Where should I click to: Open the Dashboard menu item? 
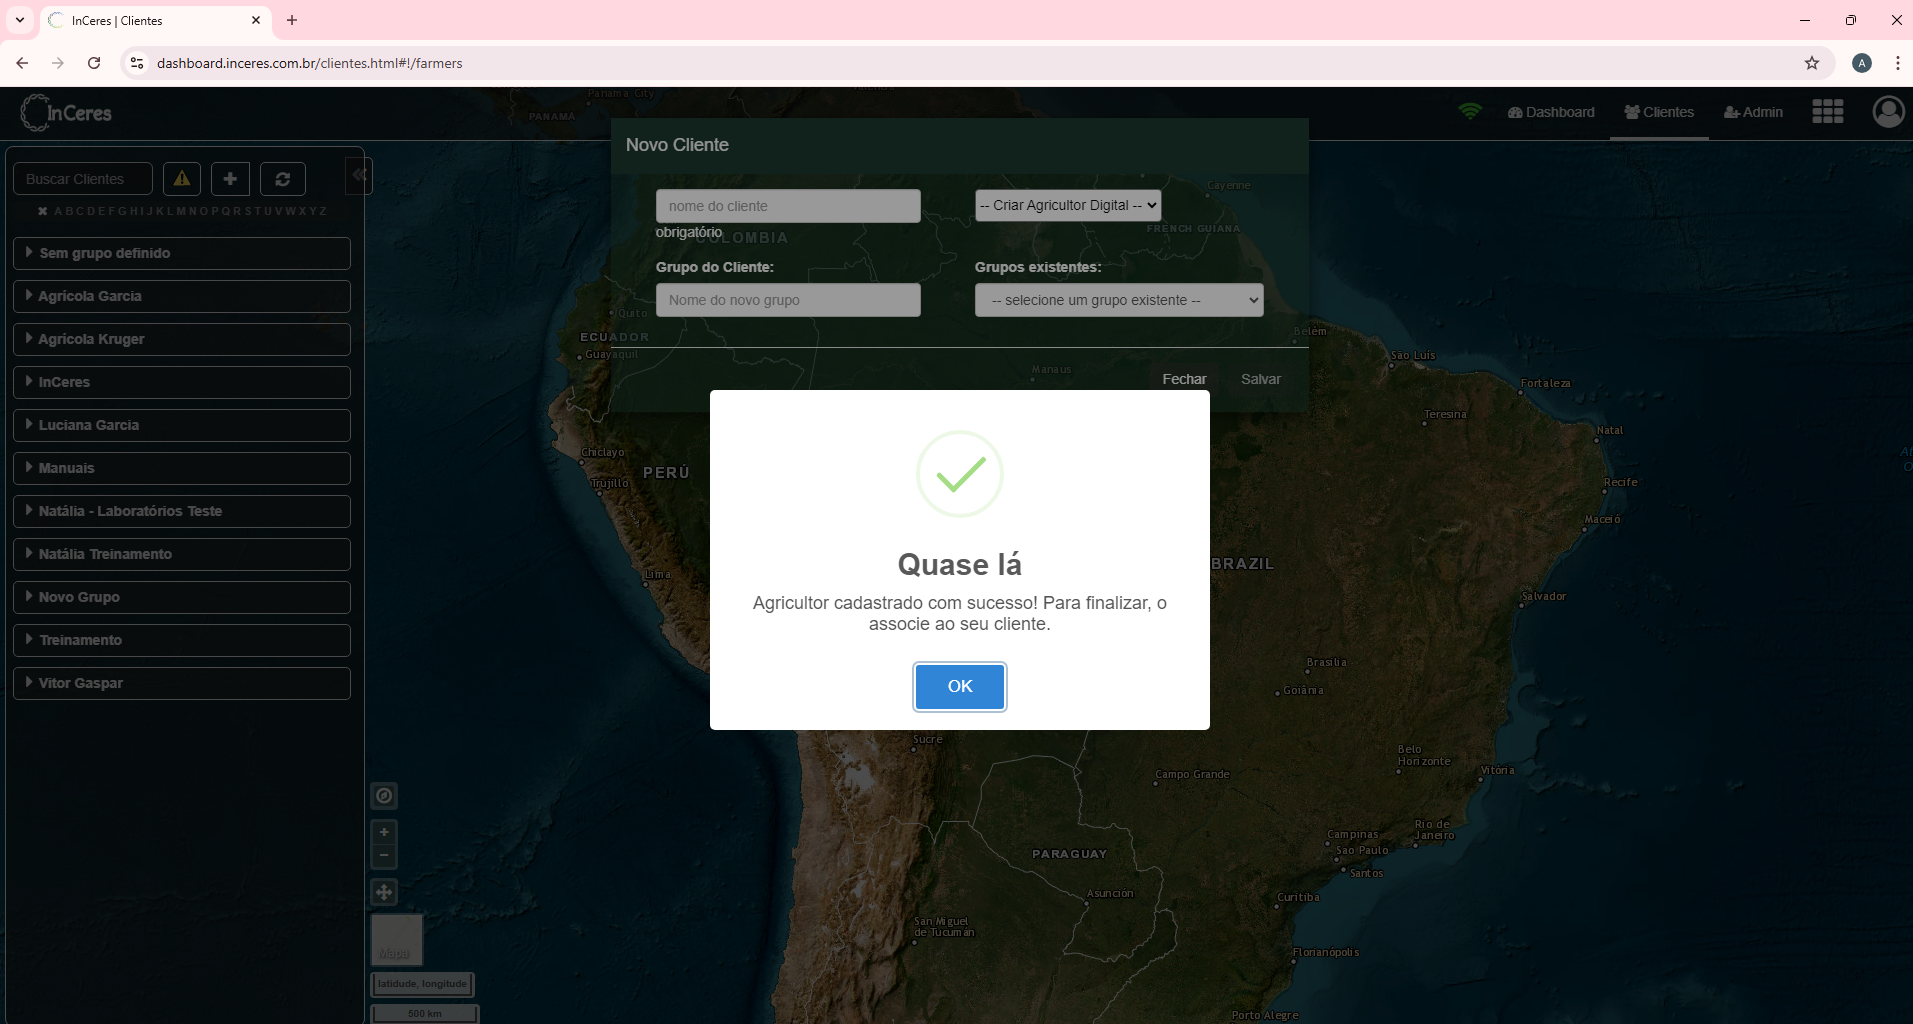click(x=1551, y=112)
